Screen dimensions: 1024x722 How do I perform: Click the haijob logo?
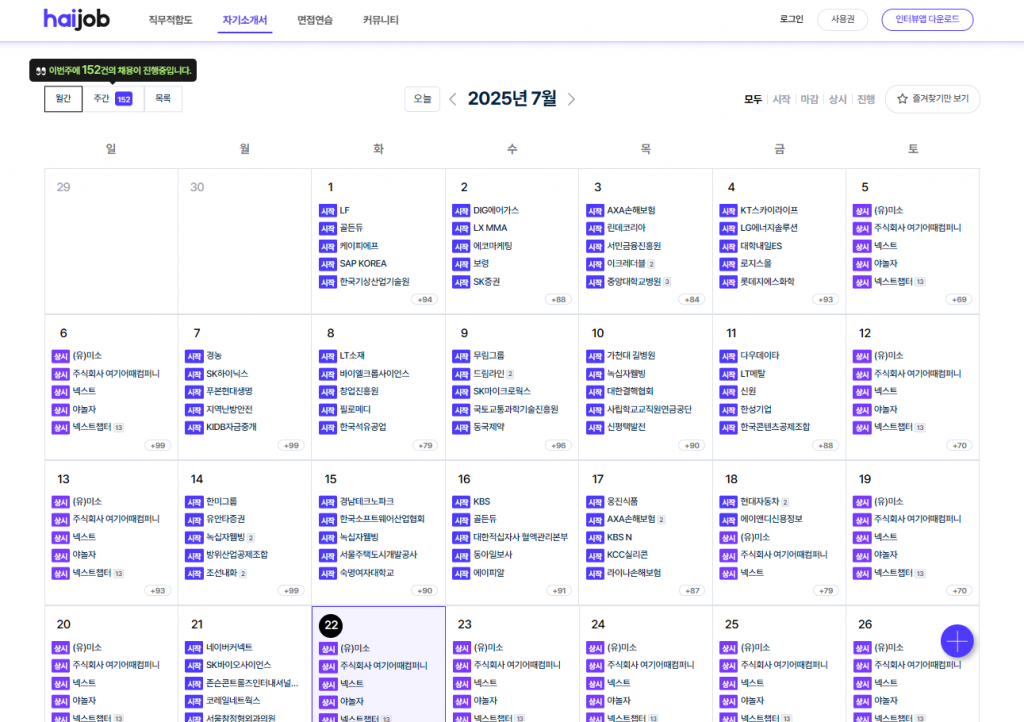point(76,20)
